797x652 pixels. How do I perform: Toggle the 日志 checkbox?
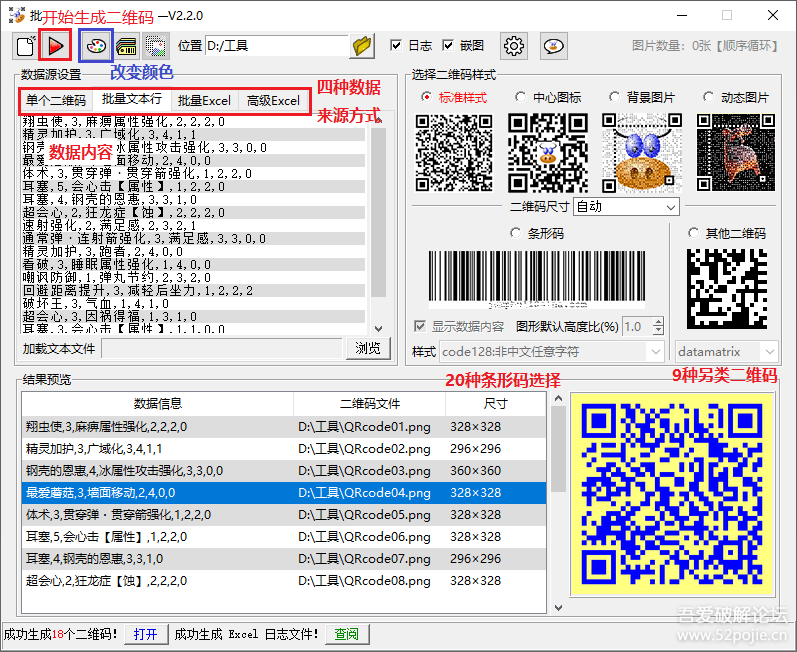pyautogui.click(x=396, y=45)
